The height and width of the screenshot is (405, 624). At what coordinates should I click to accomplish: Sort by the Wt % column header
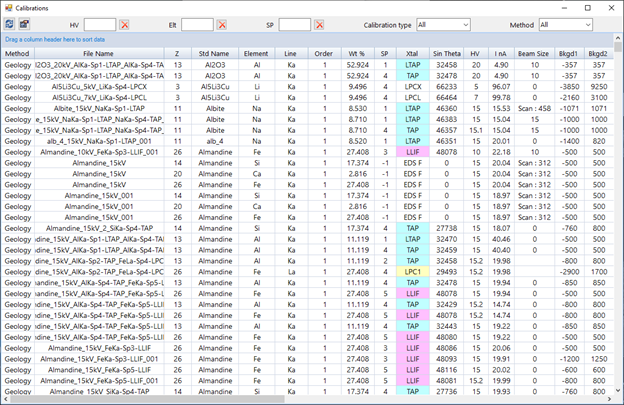(x=357, y=53)
